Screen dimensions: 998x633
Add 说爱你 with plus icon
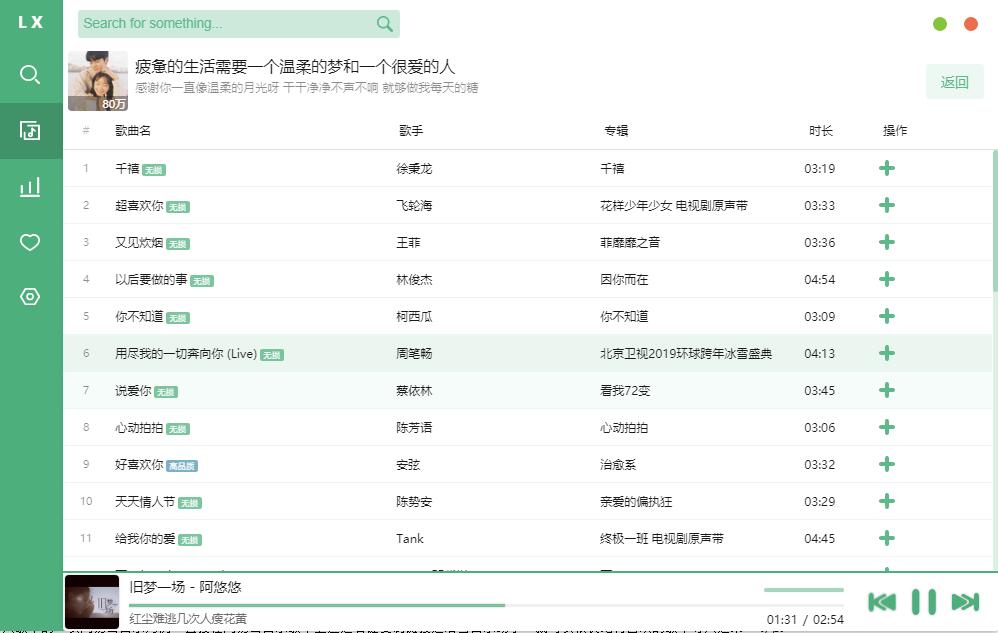[x=887, y=390]
